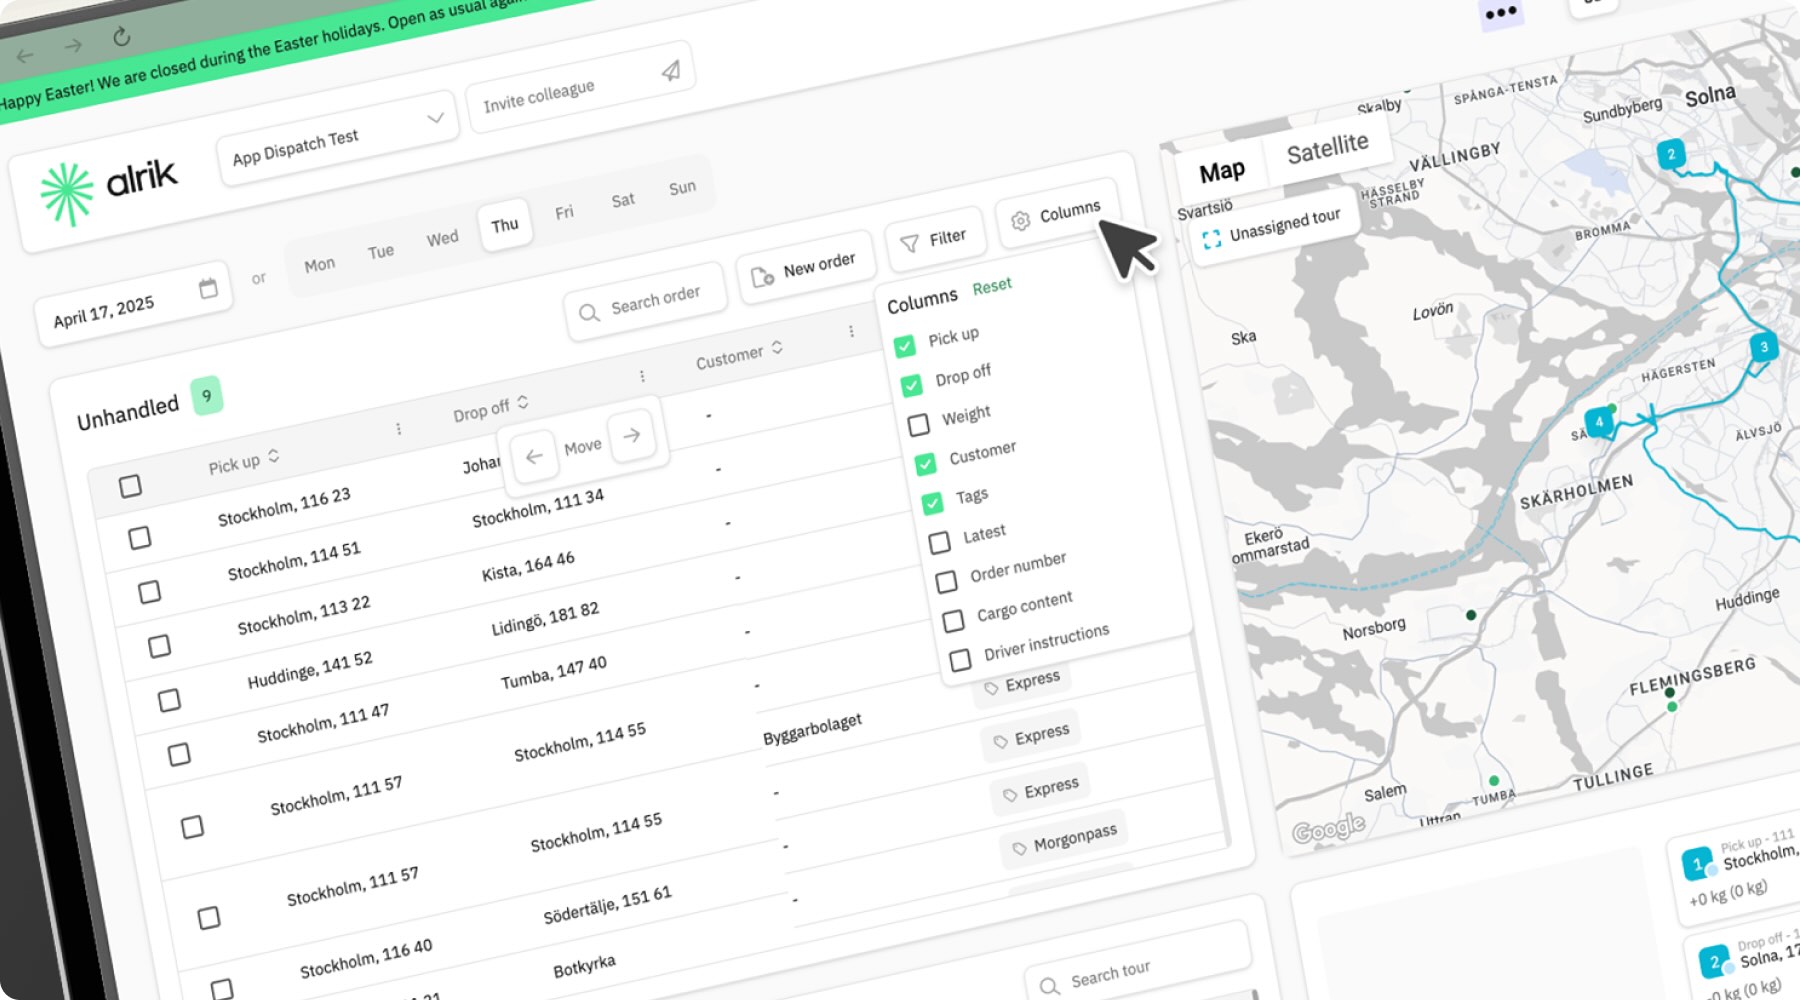
Task: Select the Fri day tab
Action: click(x=564, y=212)
